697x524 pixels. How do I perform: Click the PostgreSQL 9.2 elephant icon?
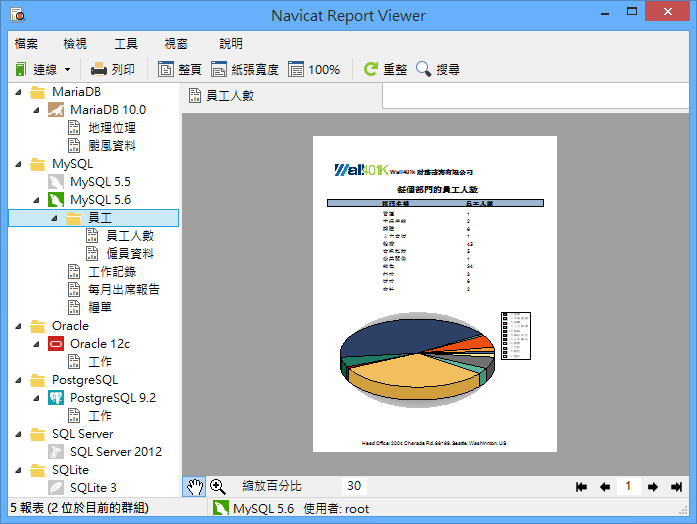pyautogui.click(x=56, y=398)
